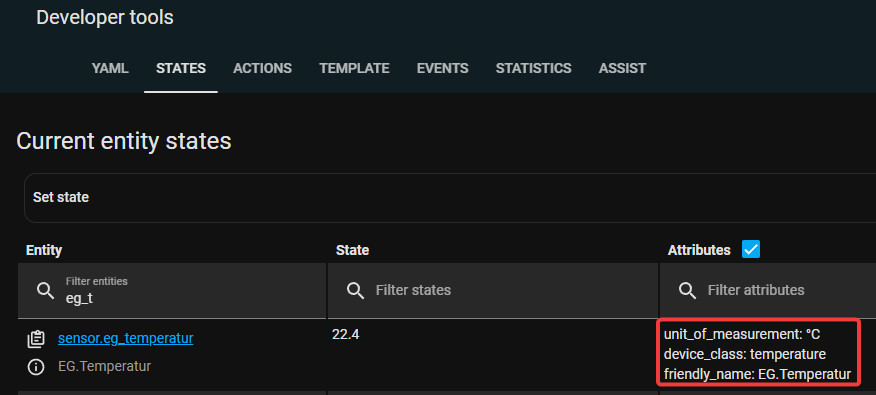Go to the TEMPLATE tab
The height and width of the screenshot is (395, 876).
tap(354, 68)
